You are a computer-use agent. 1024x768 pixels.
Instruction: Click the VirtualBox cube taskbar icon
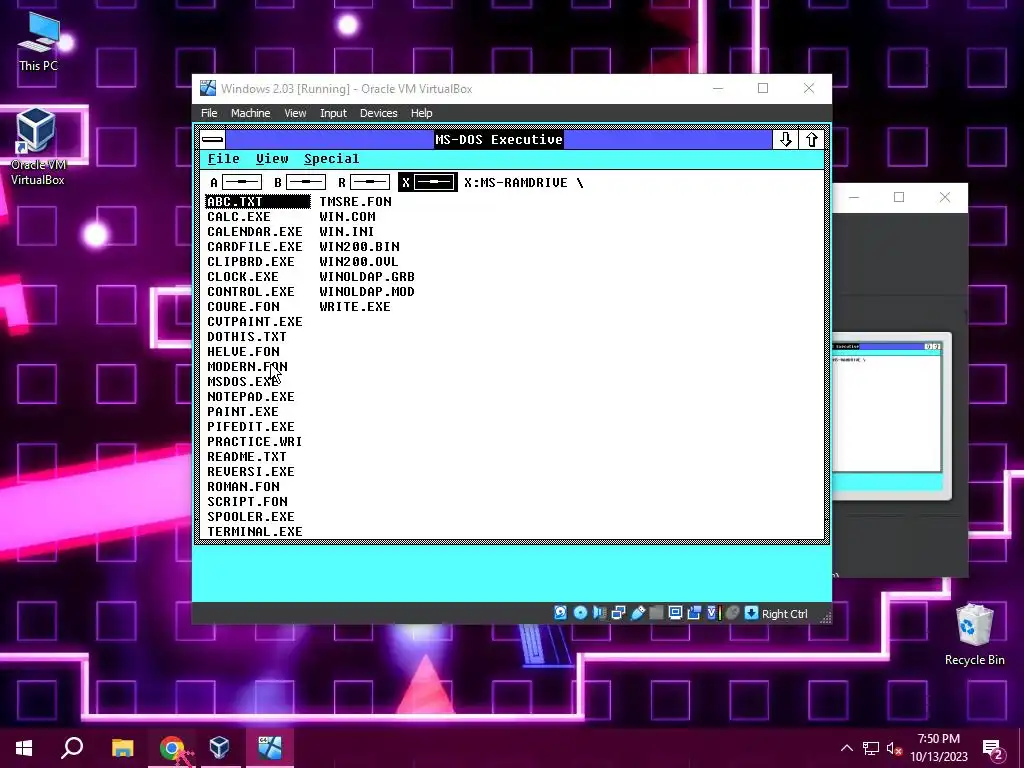pyautogui.click(x=219, y=748)
